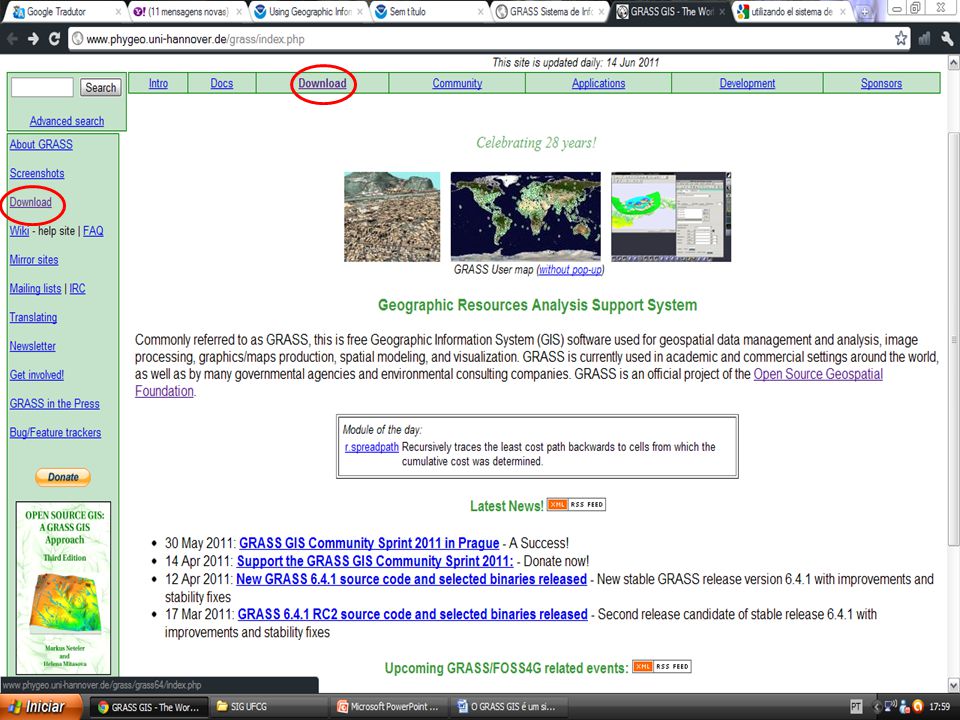Open the Chrome wrench settings menu

click(x=947, y=39)
